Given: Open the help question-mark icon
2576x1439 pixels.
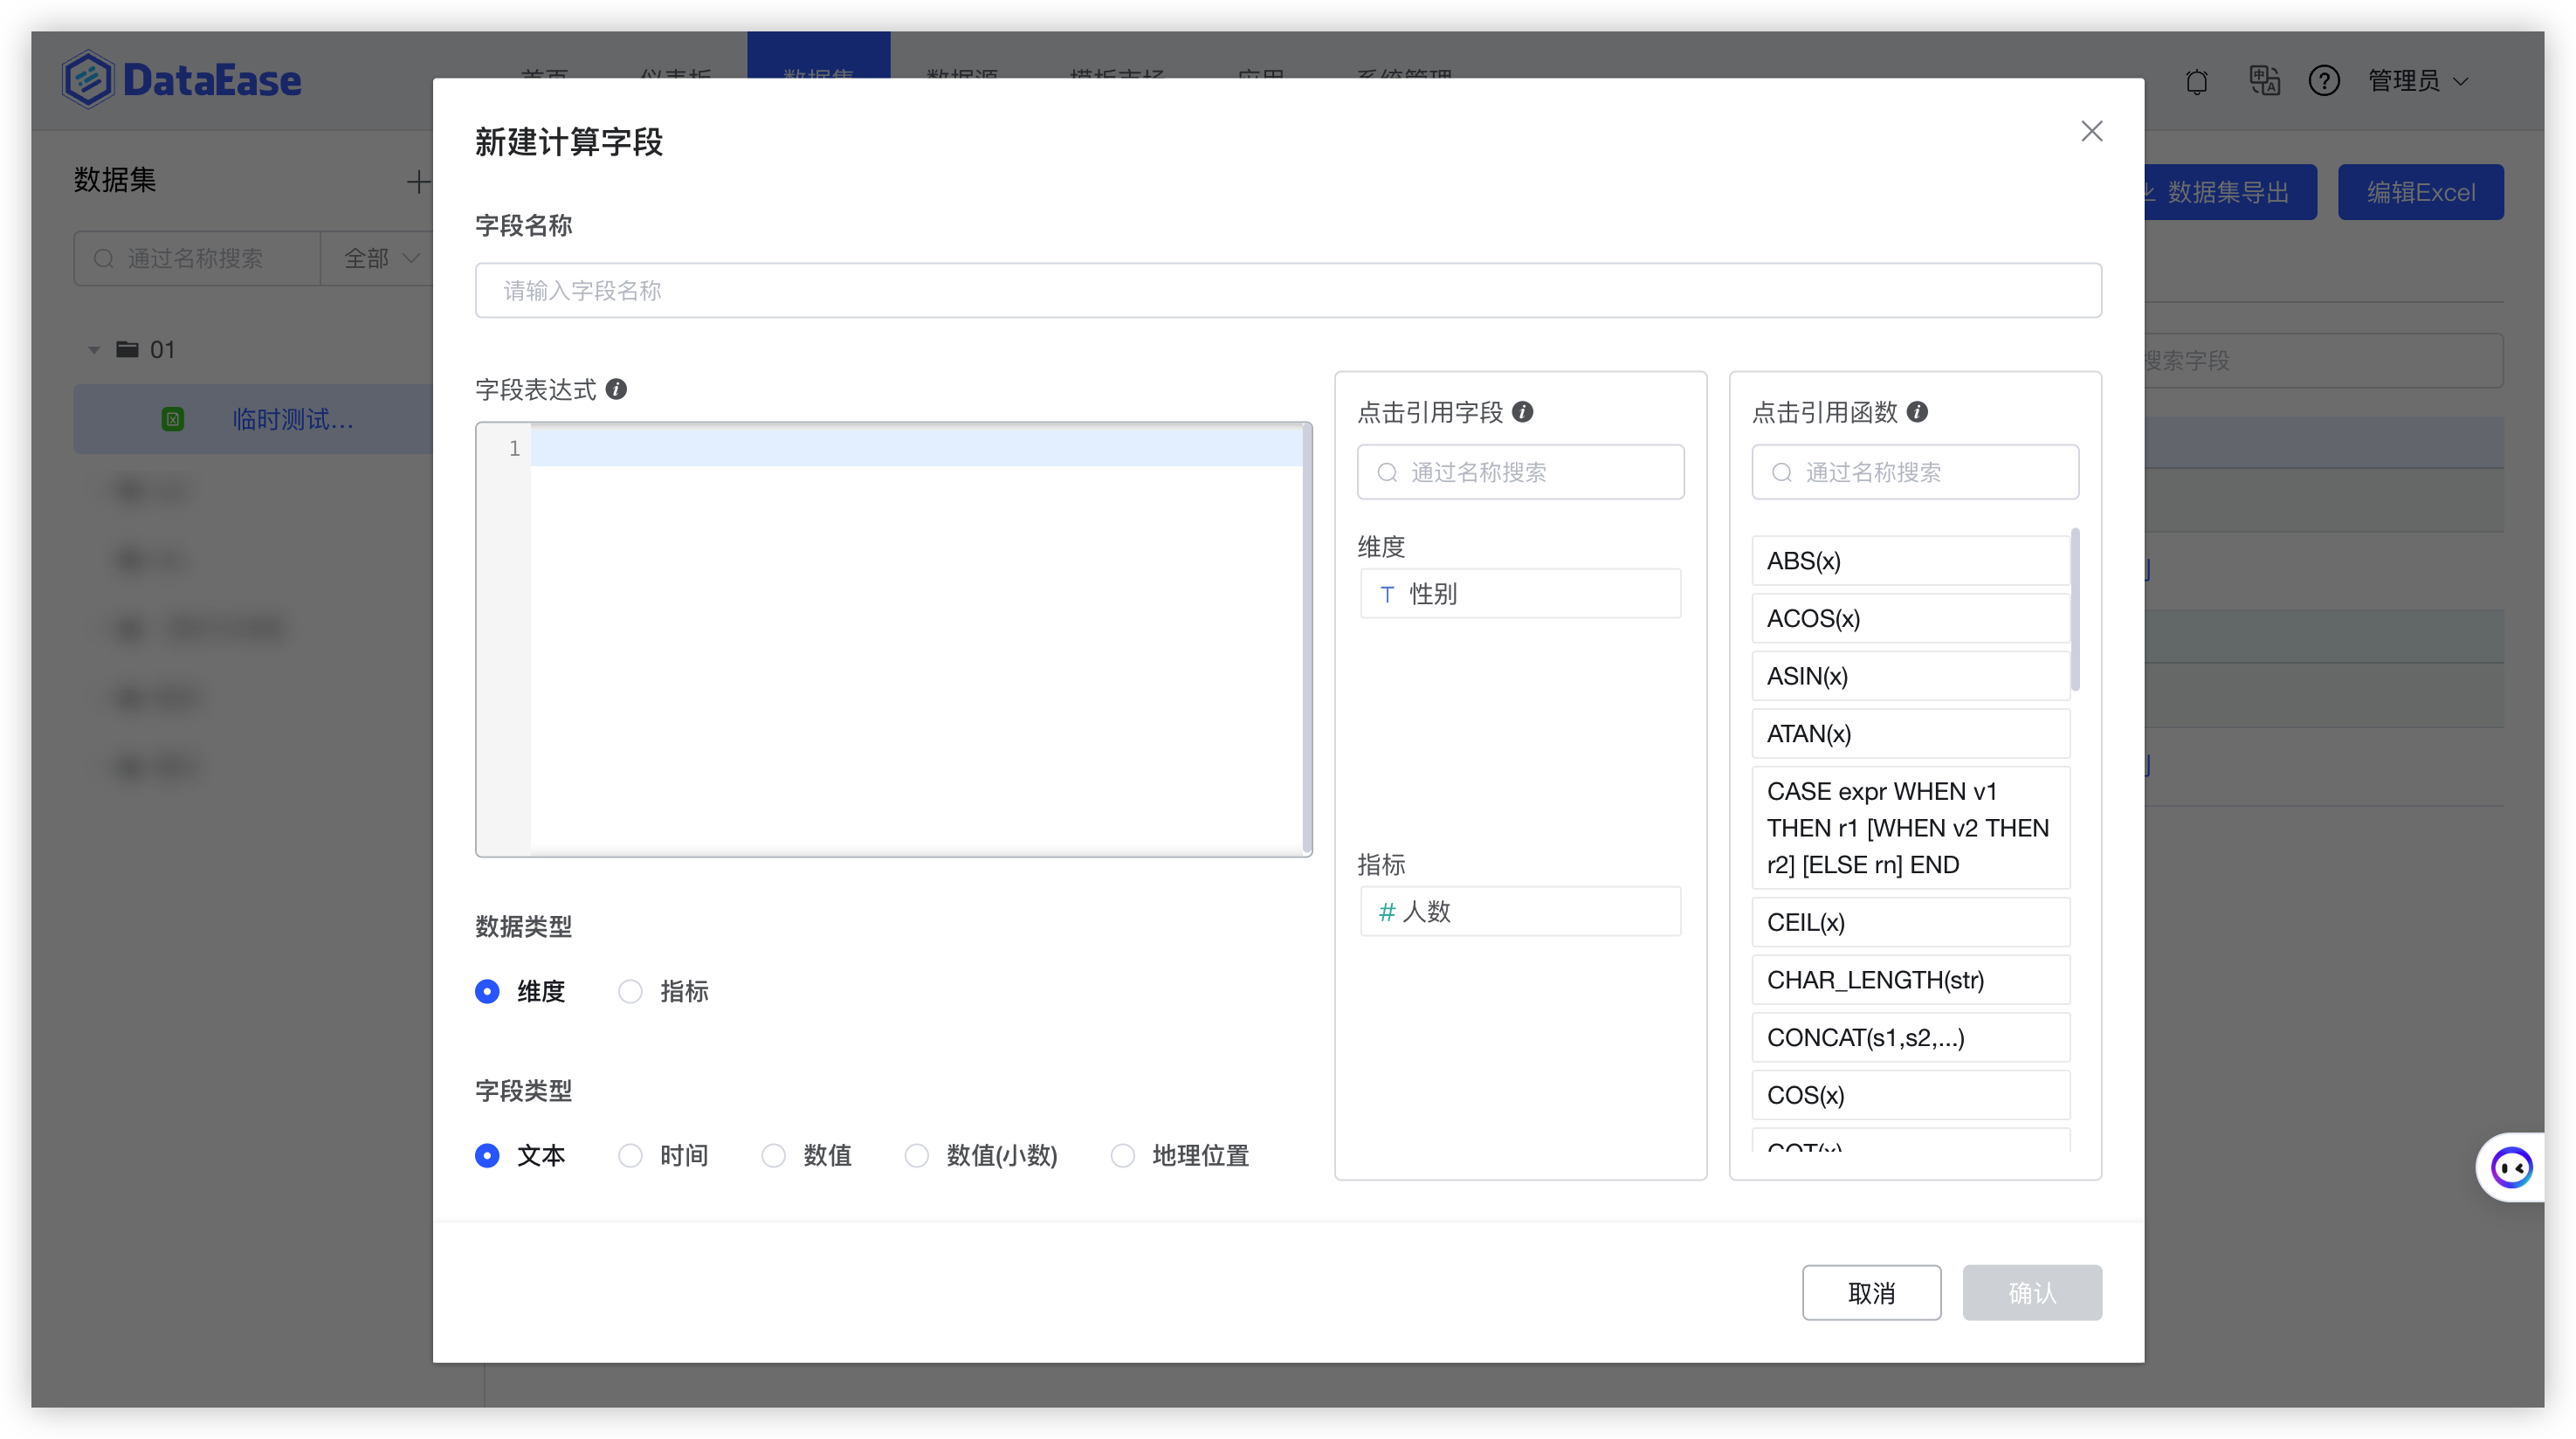Looking at the screenshot, I should pyautogui.click(x=2325, y=81).
